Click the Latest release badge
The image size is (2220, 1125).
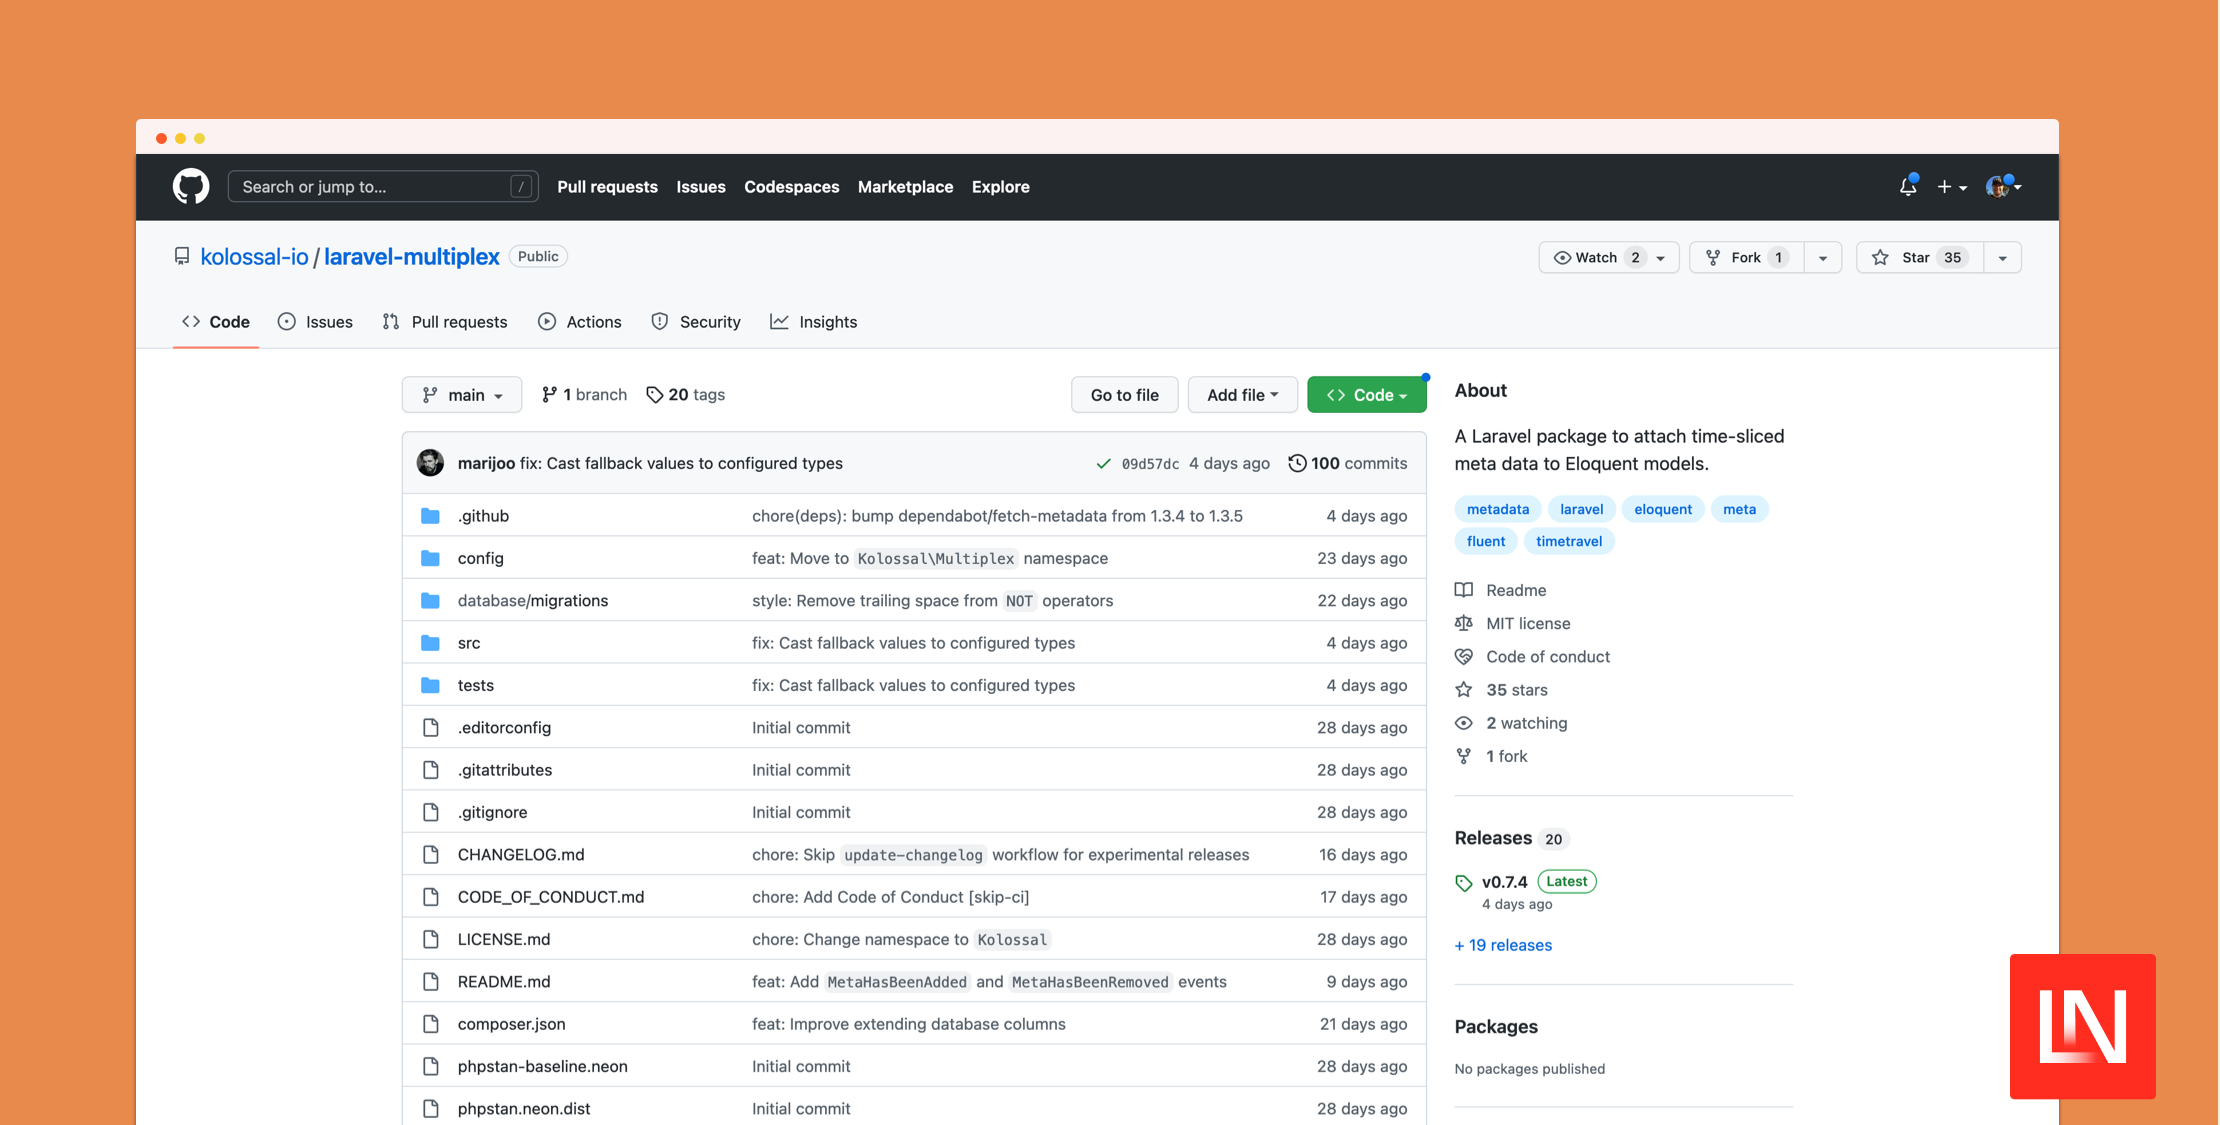click(1566, 881)
